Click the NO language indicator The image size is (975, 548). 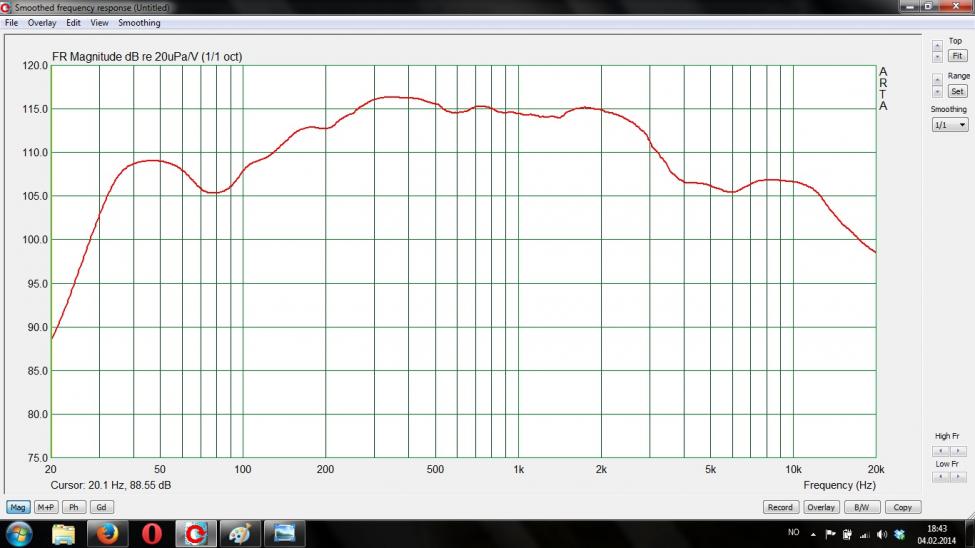tap(793, 532)
